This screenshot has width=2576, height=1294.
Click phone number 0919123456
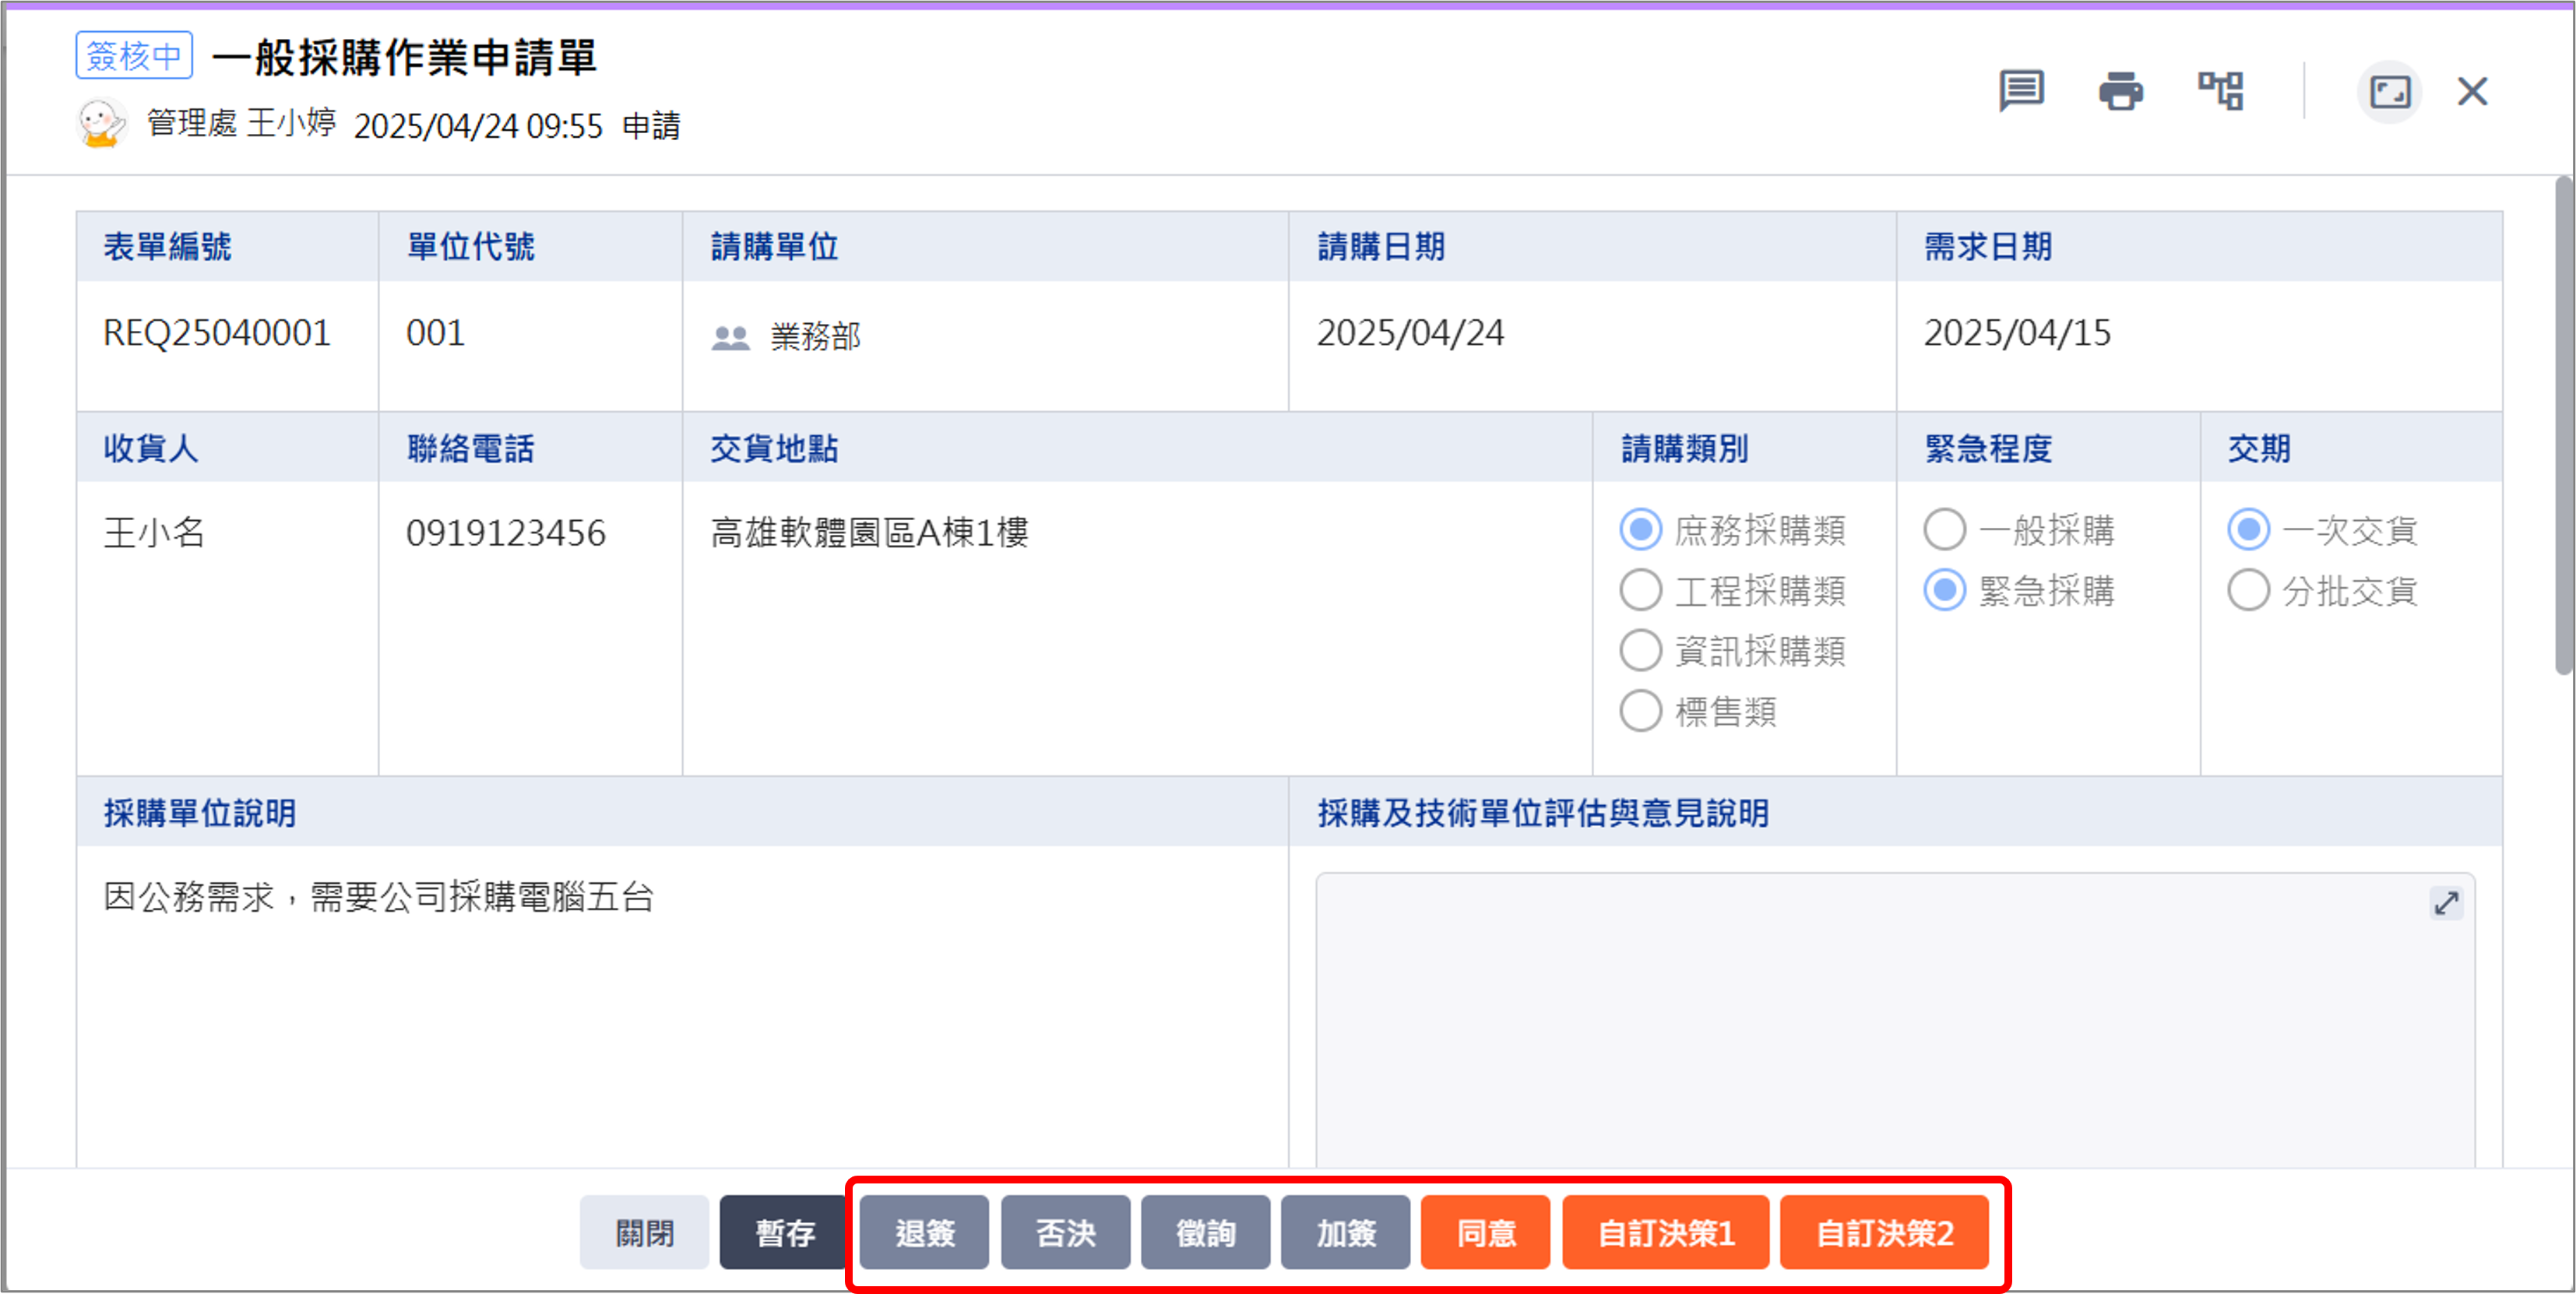click(x=506, y=533)
